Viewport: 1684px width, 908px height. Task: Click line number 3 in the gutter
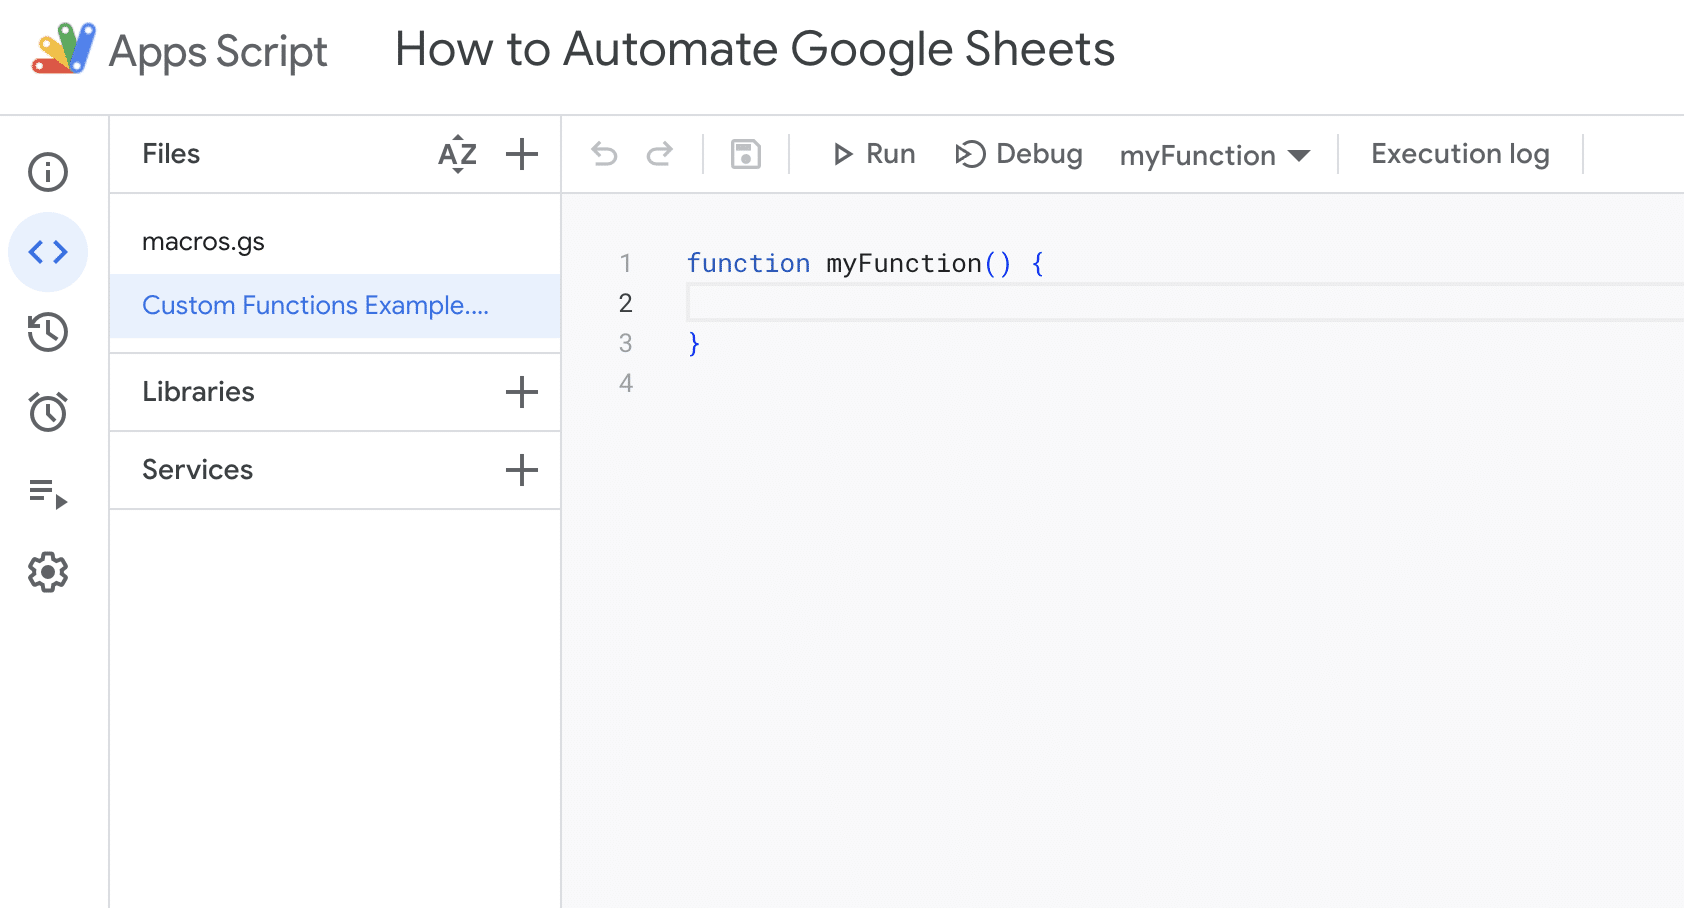tap(625, 343)
